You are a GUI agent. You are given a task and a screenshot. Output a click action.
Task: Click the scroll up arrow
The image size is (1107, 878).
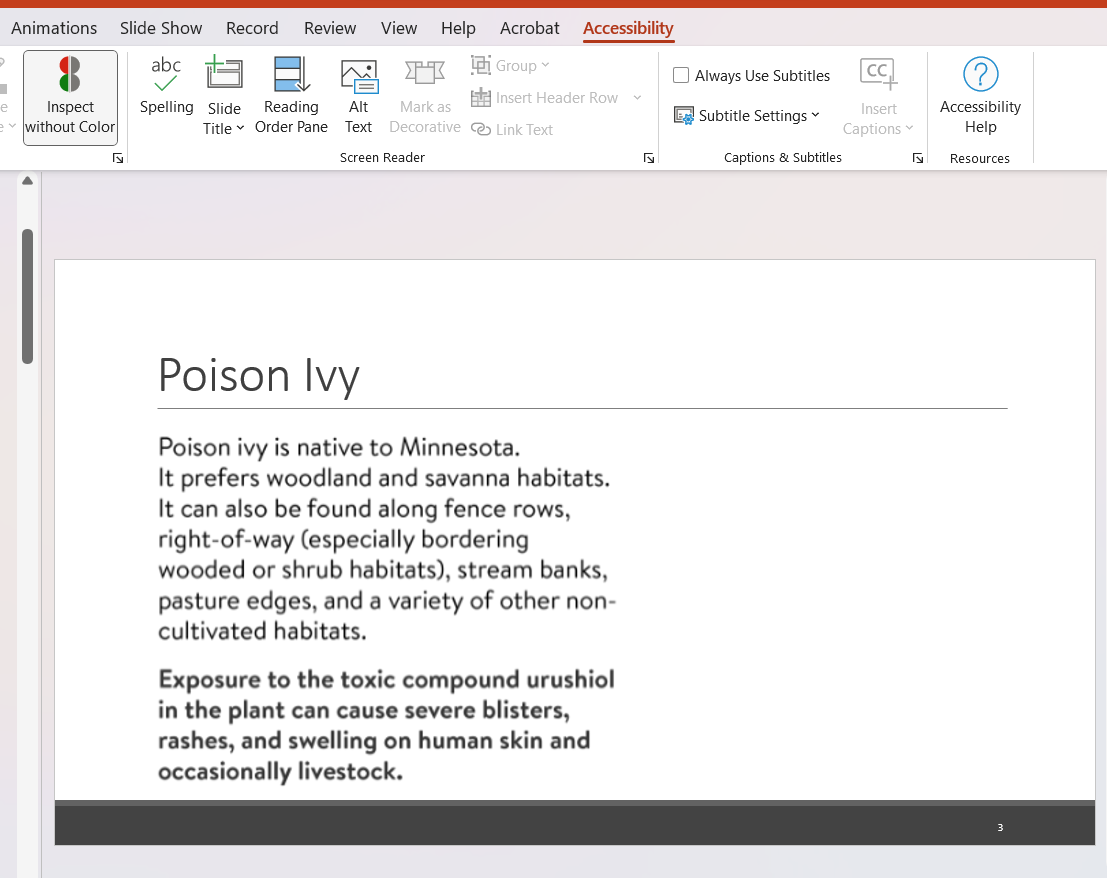28,181
